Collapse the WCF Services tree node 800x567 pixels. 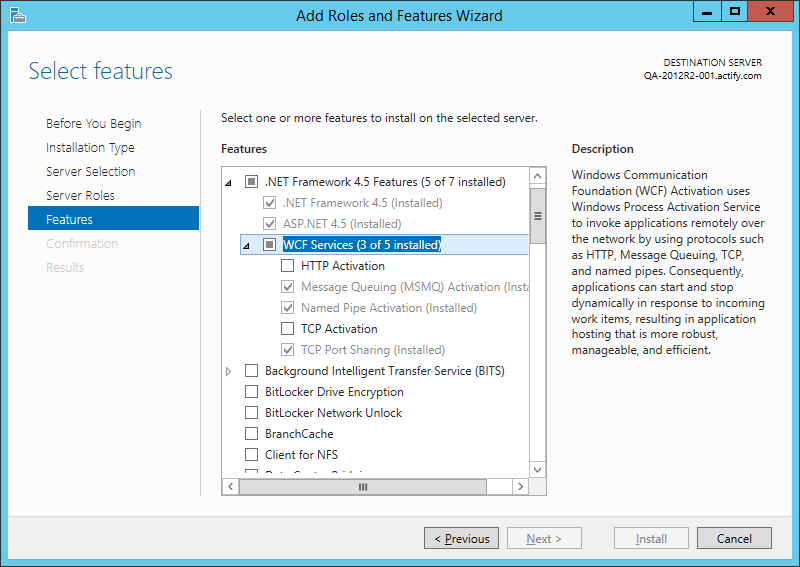[247, 246]
